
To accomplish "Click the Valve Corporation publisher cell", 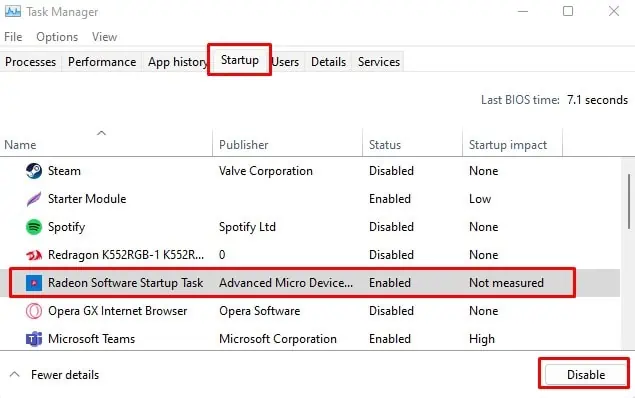I will [266, 171].
